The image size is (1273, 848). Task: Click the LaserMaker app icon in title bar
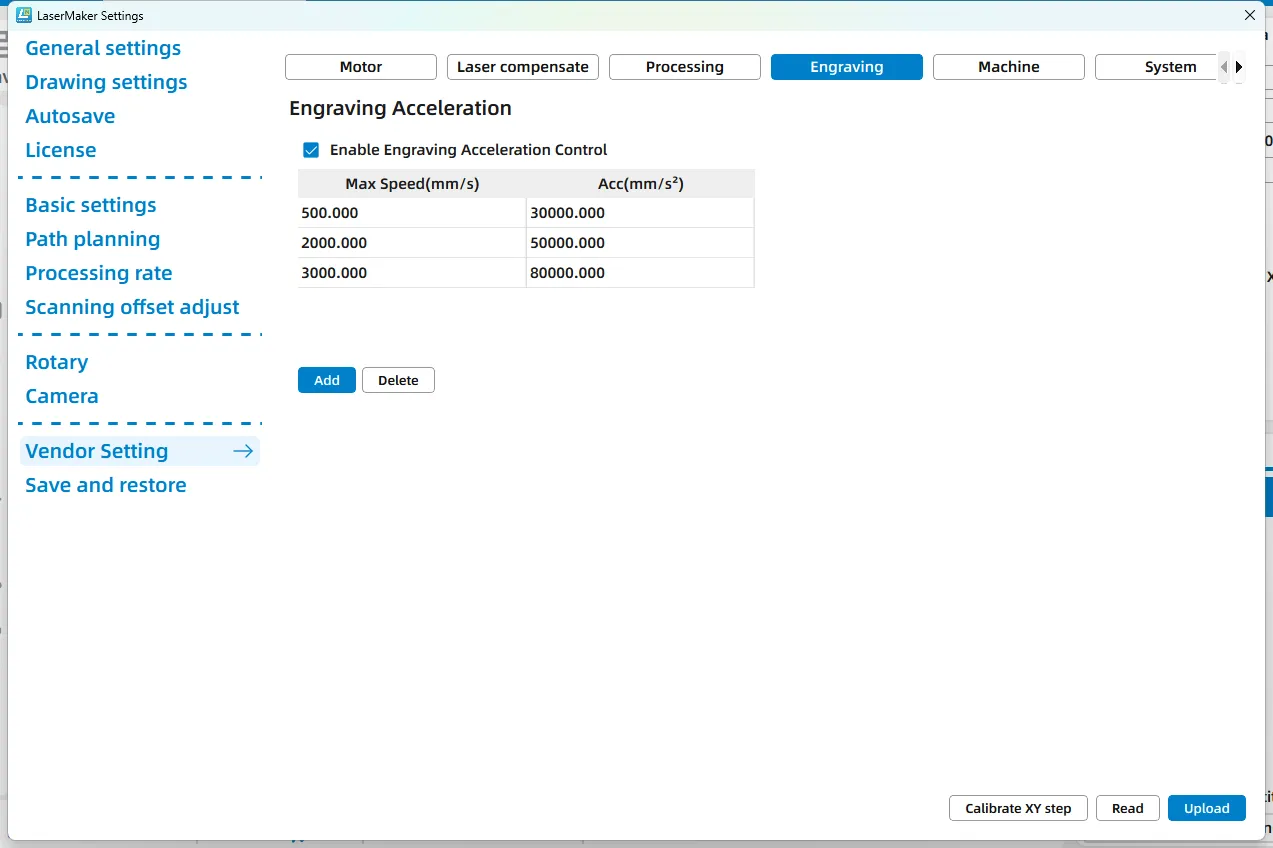click(24, 15)
